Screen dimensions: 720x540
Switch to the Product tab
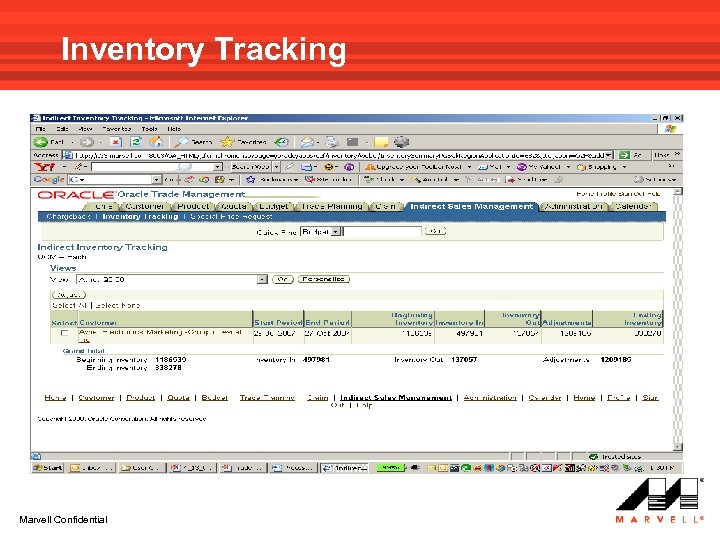(x=193, y=207)
